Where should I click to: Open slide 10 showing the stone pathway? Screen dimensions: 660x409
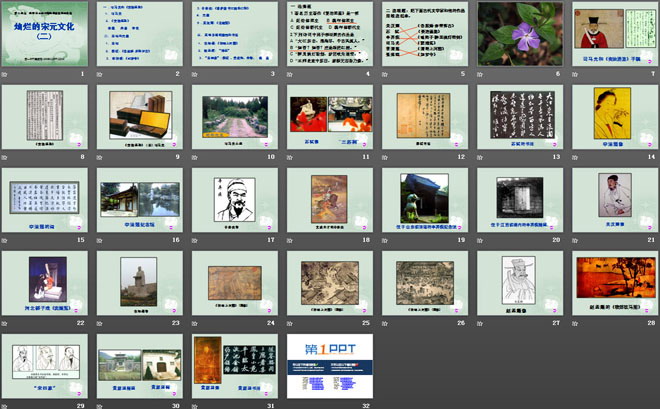pyautogui.click(x=235, y=116)
